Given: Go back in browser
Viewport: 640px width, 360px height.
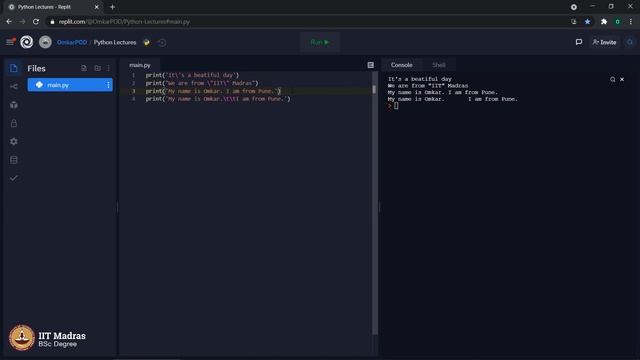Looking at the screenshot, I should pos(9,22).
